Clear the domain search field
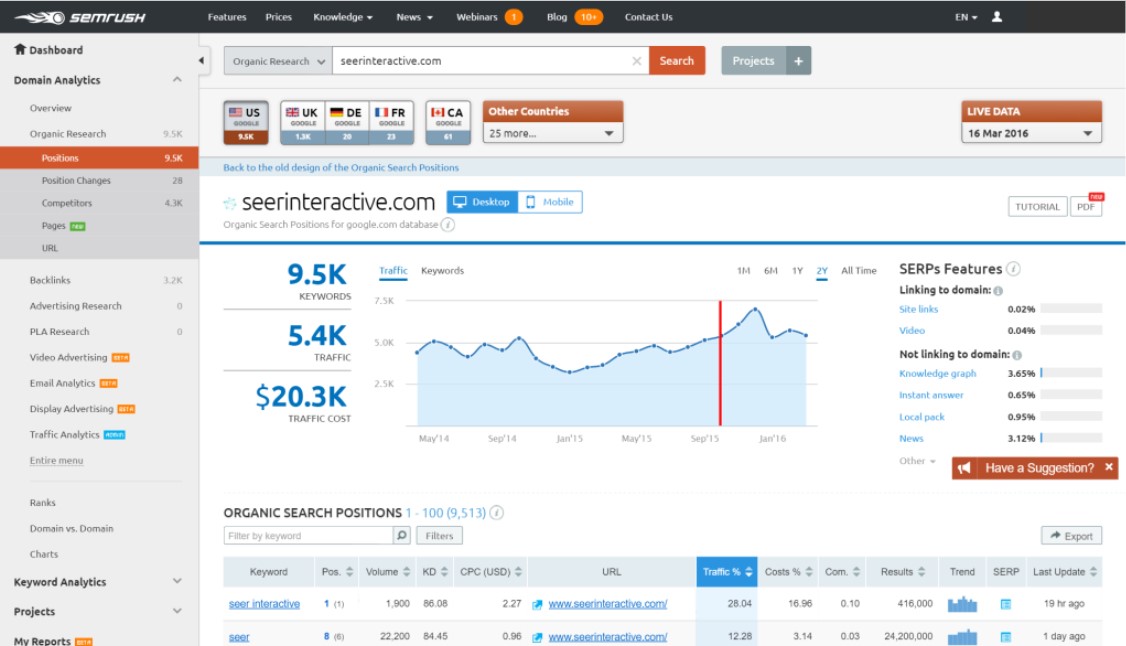The width and height of the screenshot is (1126, 646). (x=636, y=61)
